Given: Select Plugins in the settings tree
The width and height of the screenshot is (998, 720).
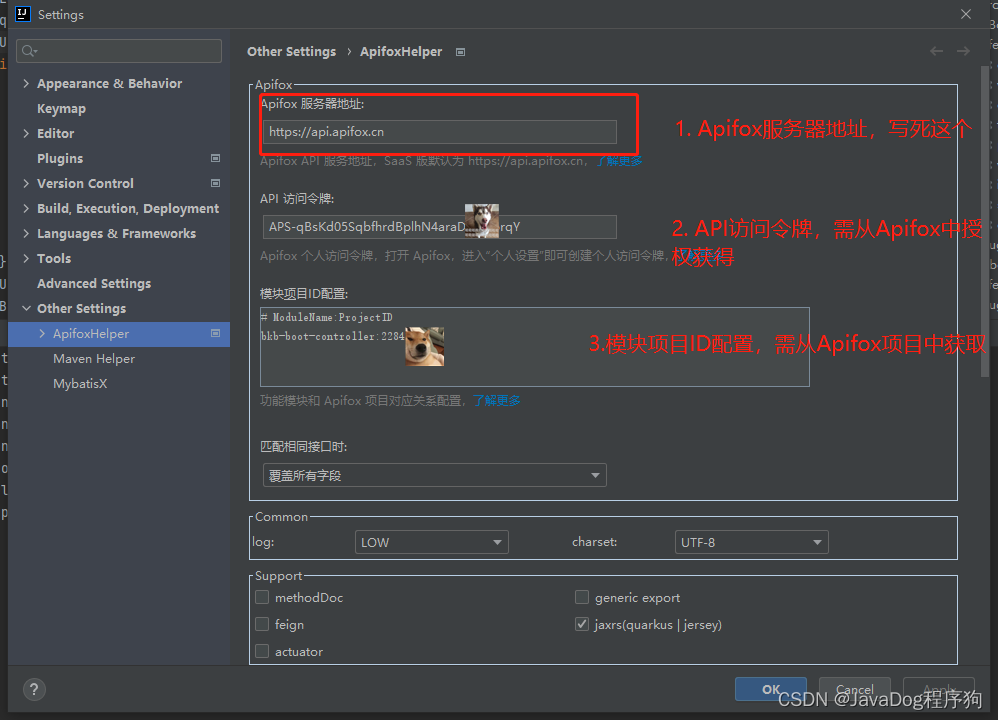Looking at the screenshot, I should 60,159.
